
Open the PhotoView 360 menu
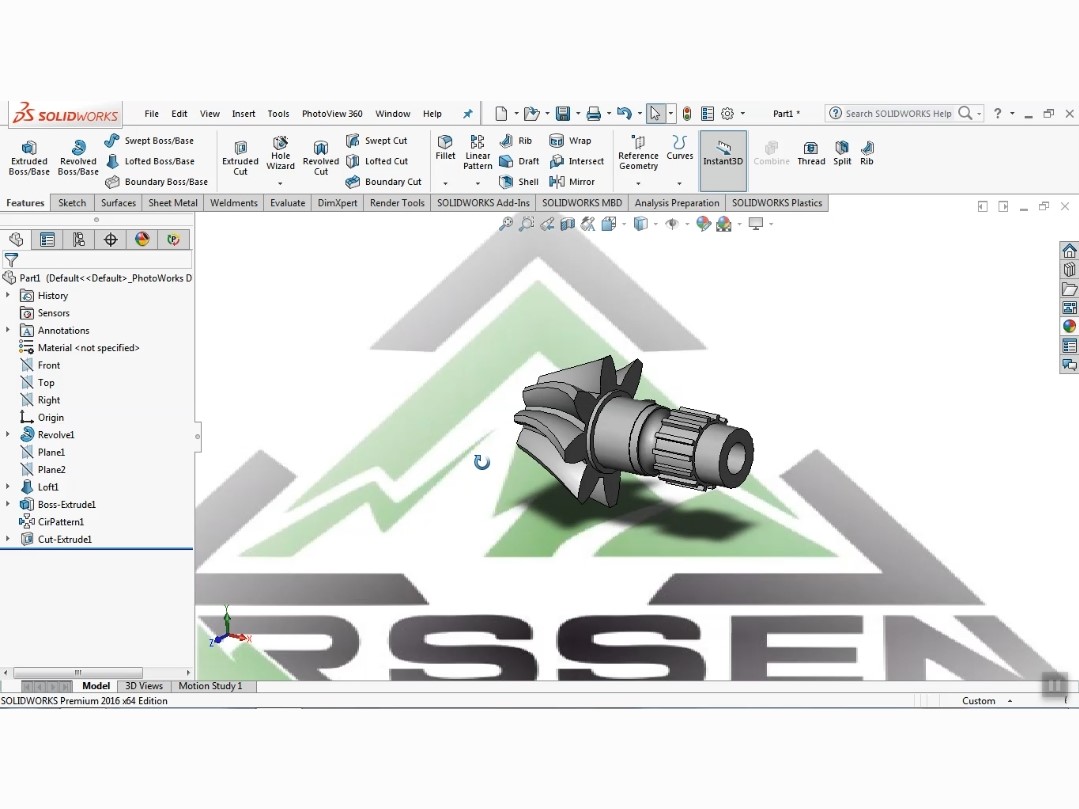tap(332, 114)
